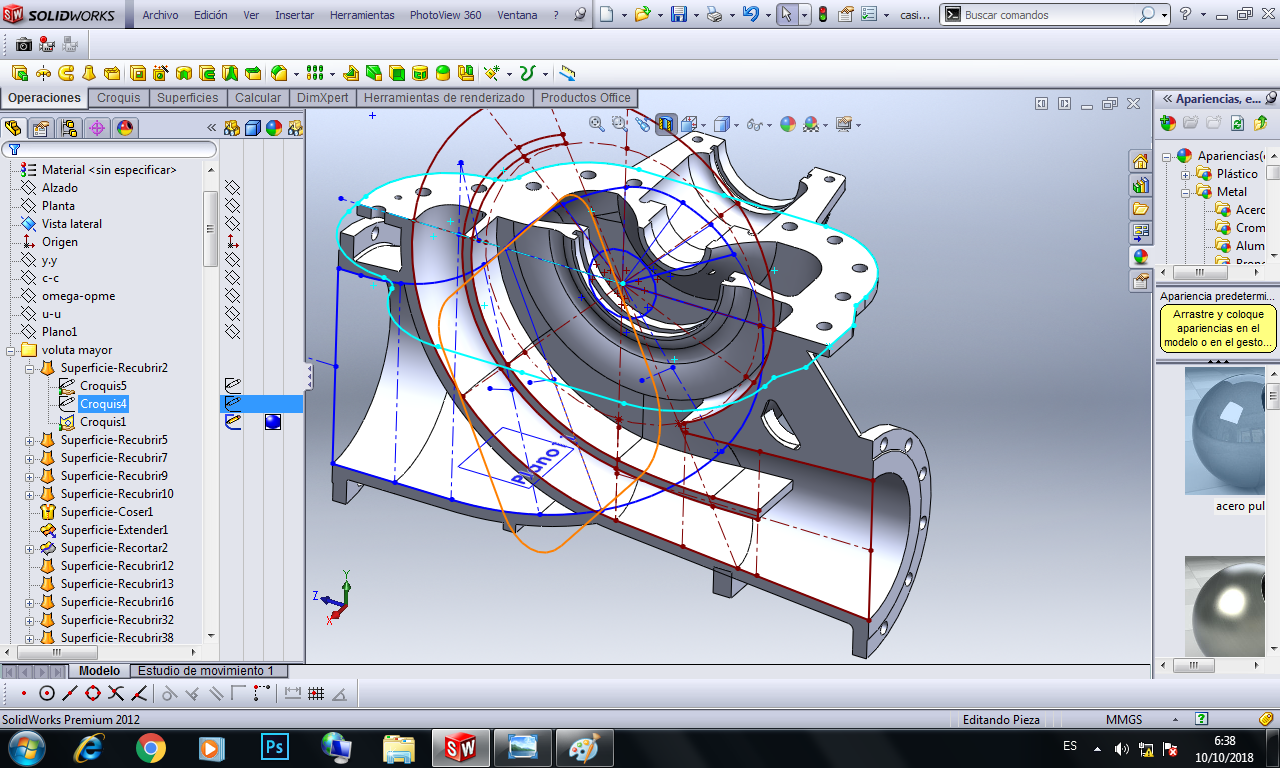This screenshot has width=1280, height=768.
Task: Toggle display state of Origen
Action: [232, 242]
